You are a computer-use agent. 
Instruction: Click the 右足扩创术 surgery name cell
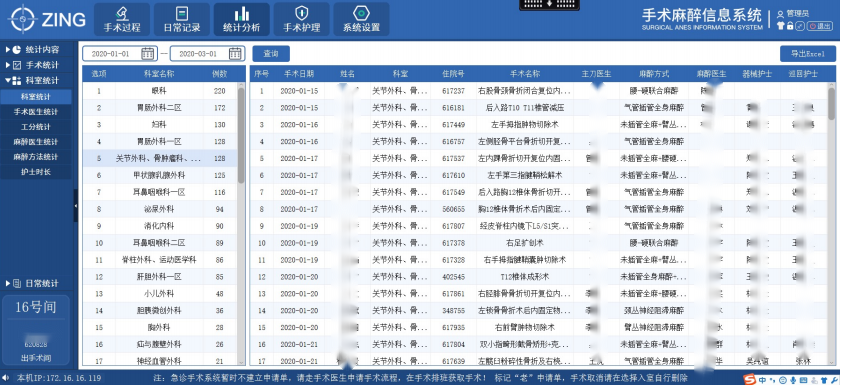[525, 243]
